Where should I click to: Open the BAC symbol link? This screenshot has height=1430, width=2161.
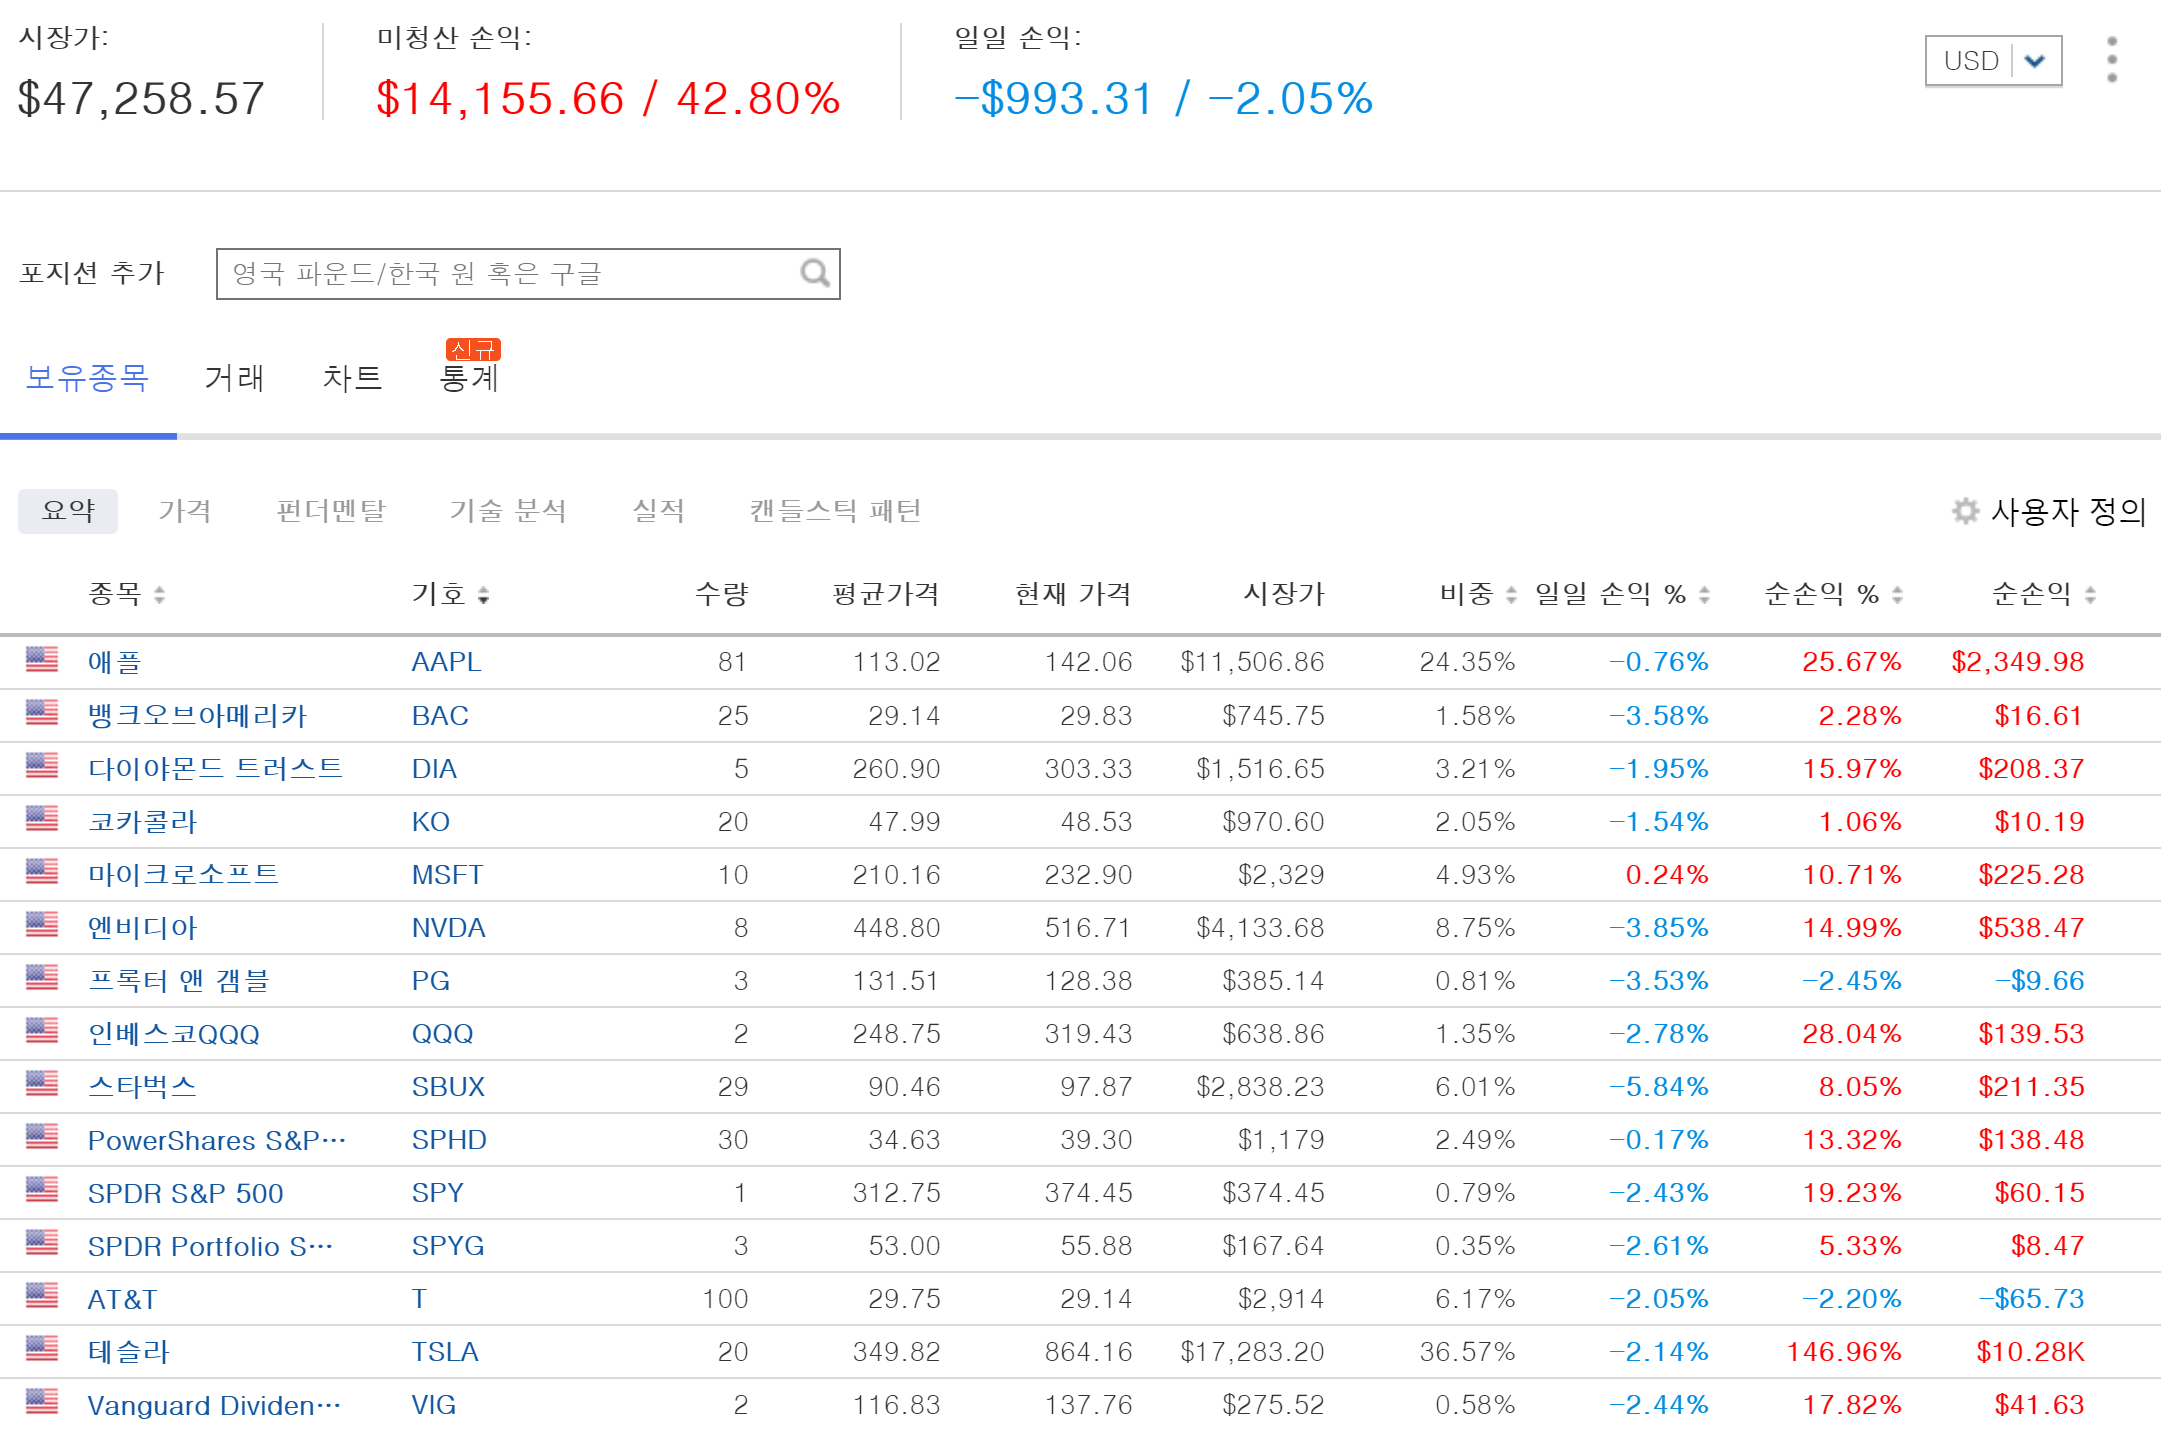tap(440, 715)
